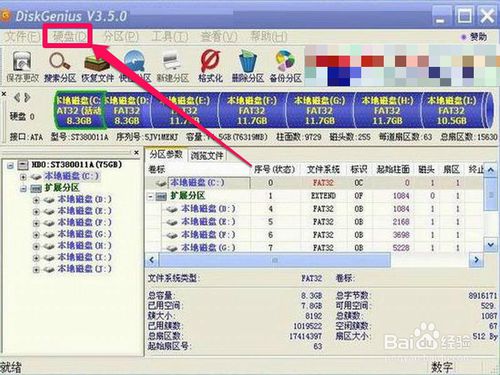Click the 删除分区 delete partition icon
500x375 pixels.
pos(248,66)
